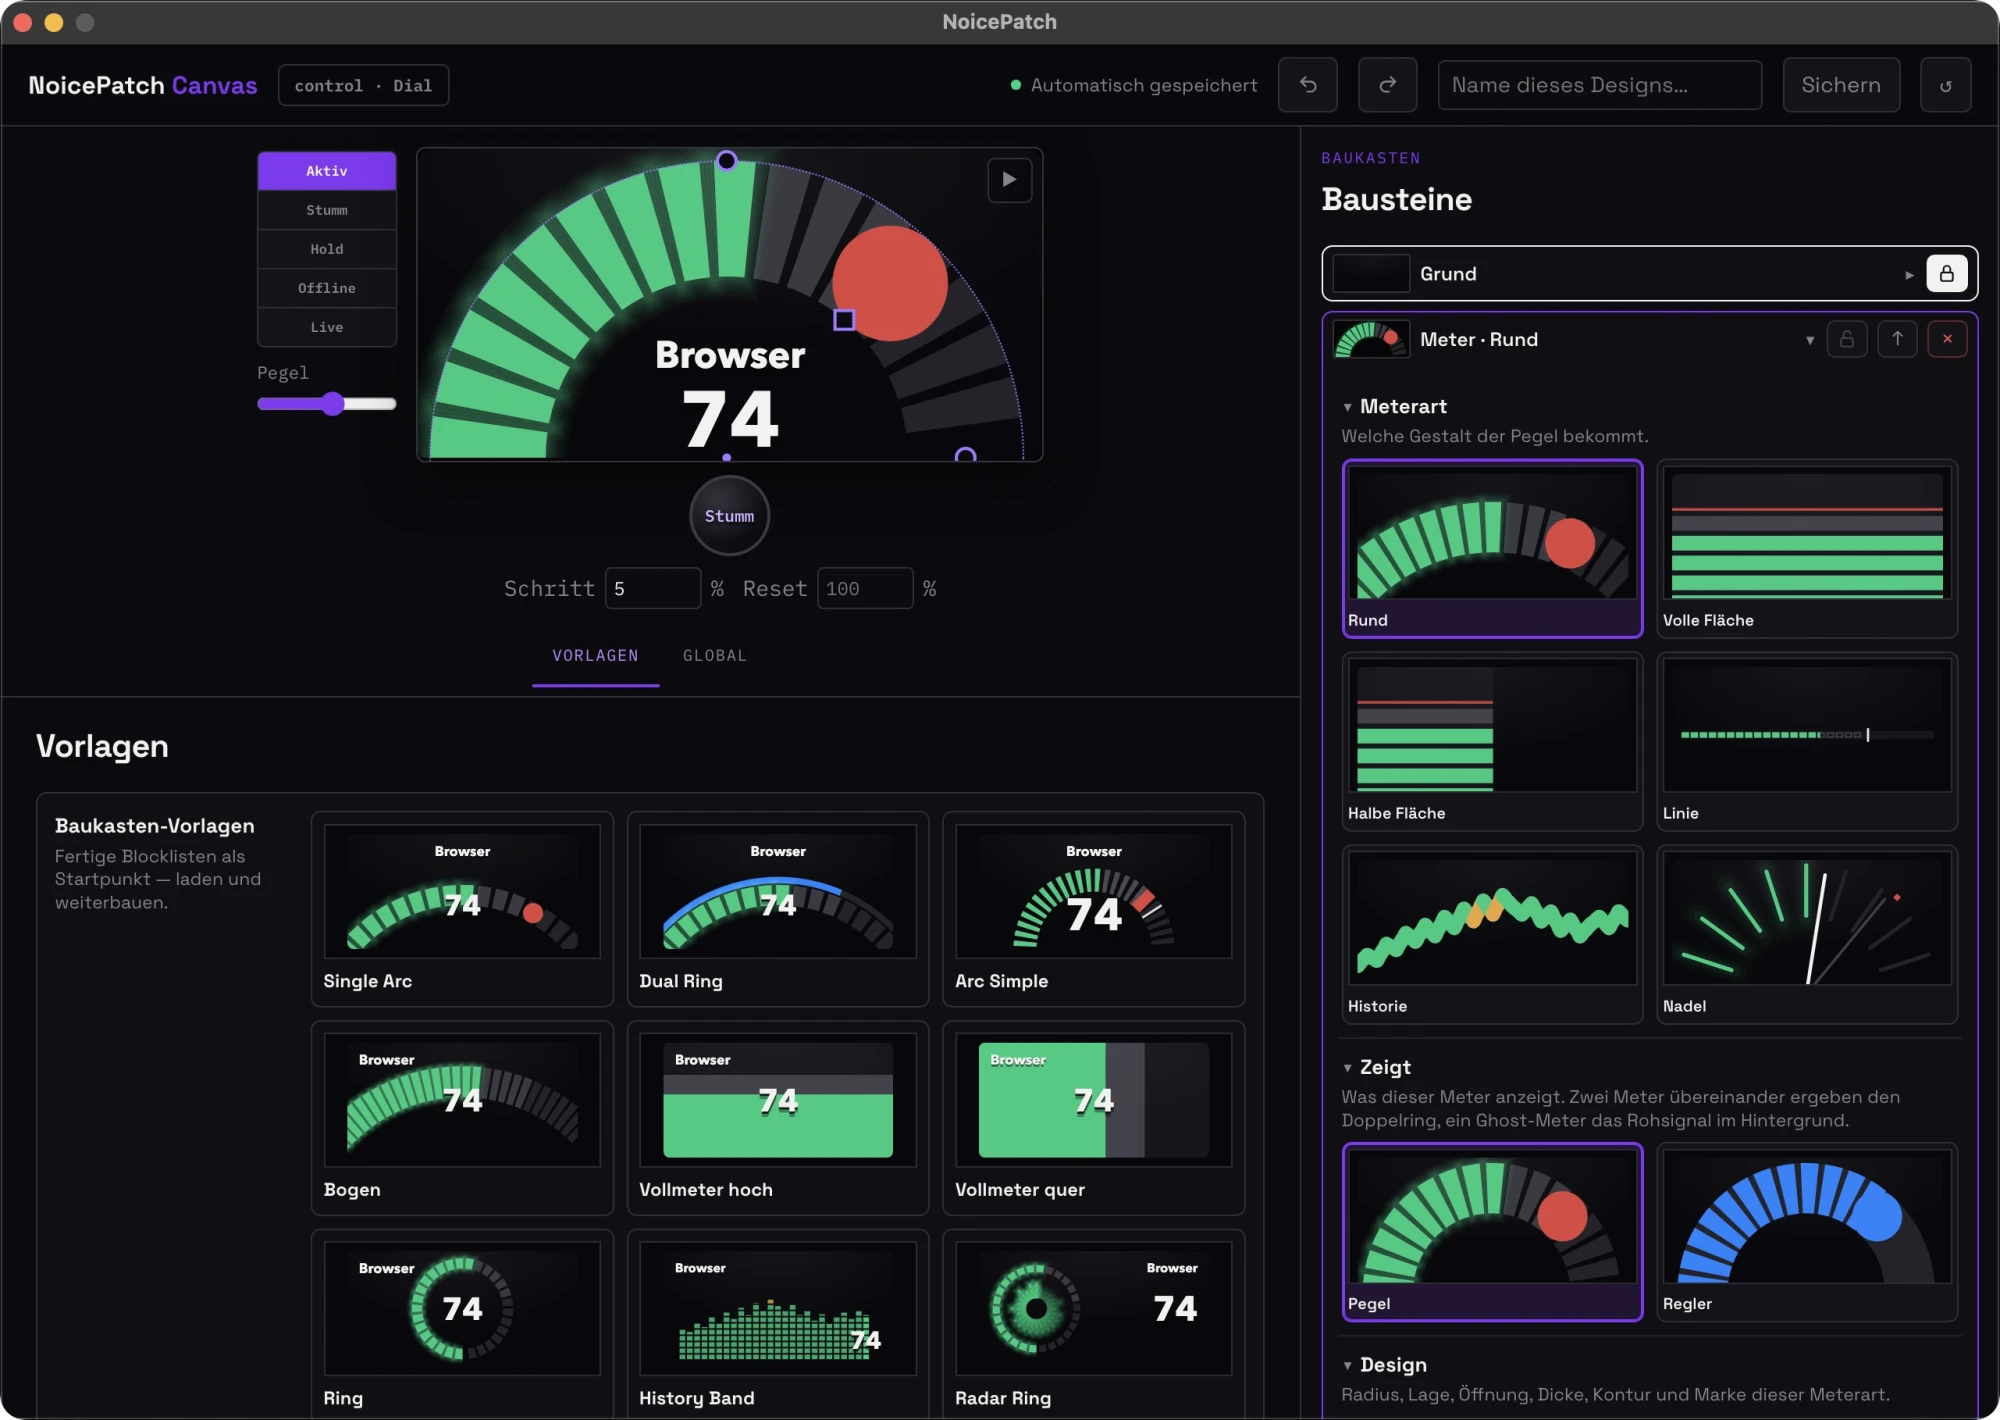This screenshot has height=1420, width=2000.
Task: Click the square handle near the red marker
Action: tap(844, 319)
